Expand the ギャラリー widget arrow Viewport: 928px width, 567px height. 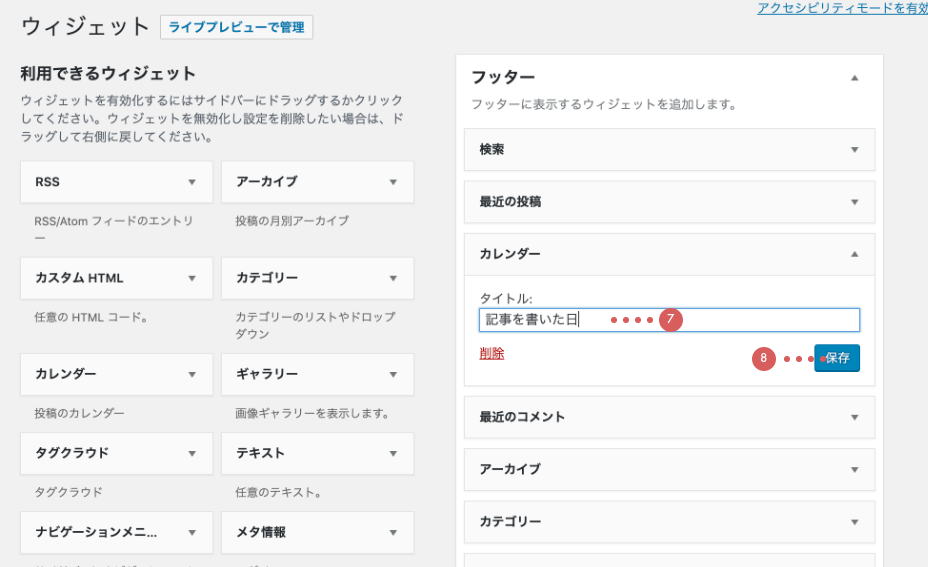click(x=393, y=374)
